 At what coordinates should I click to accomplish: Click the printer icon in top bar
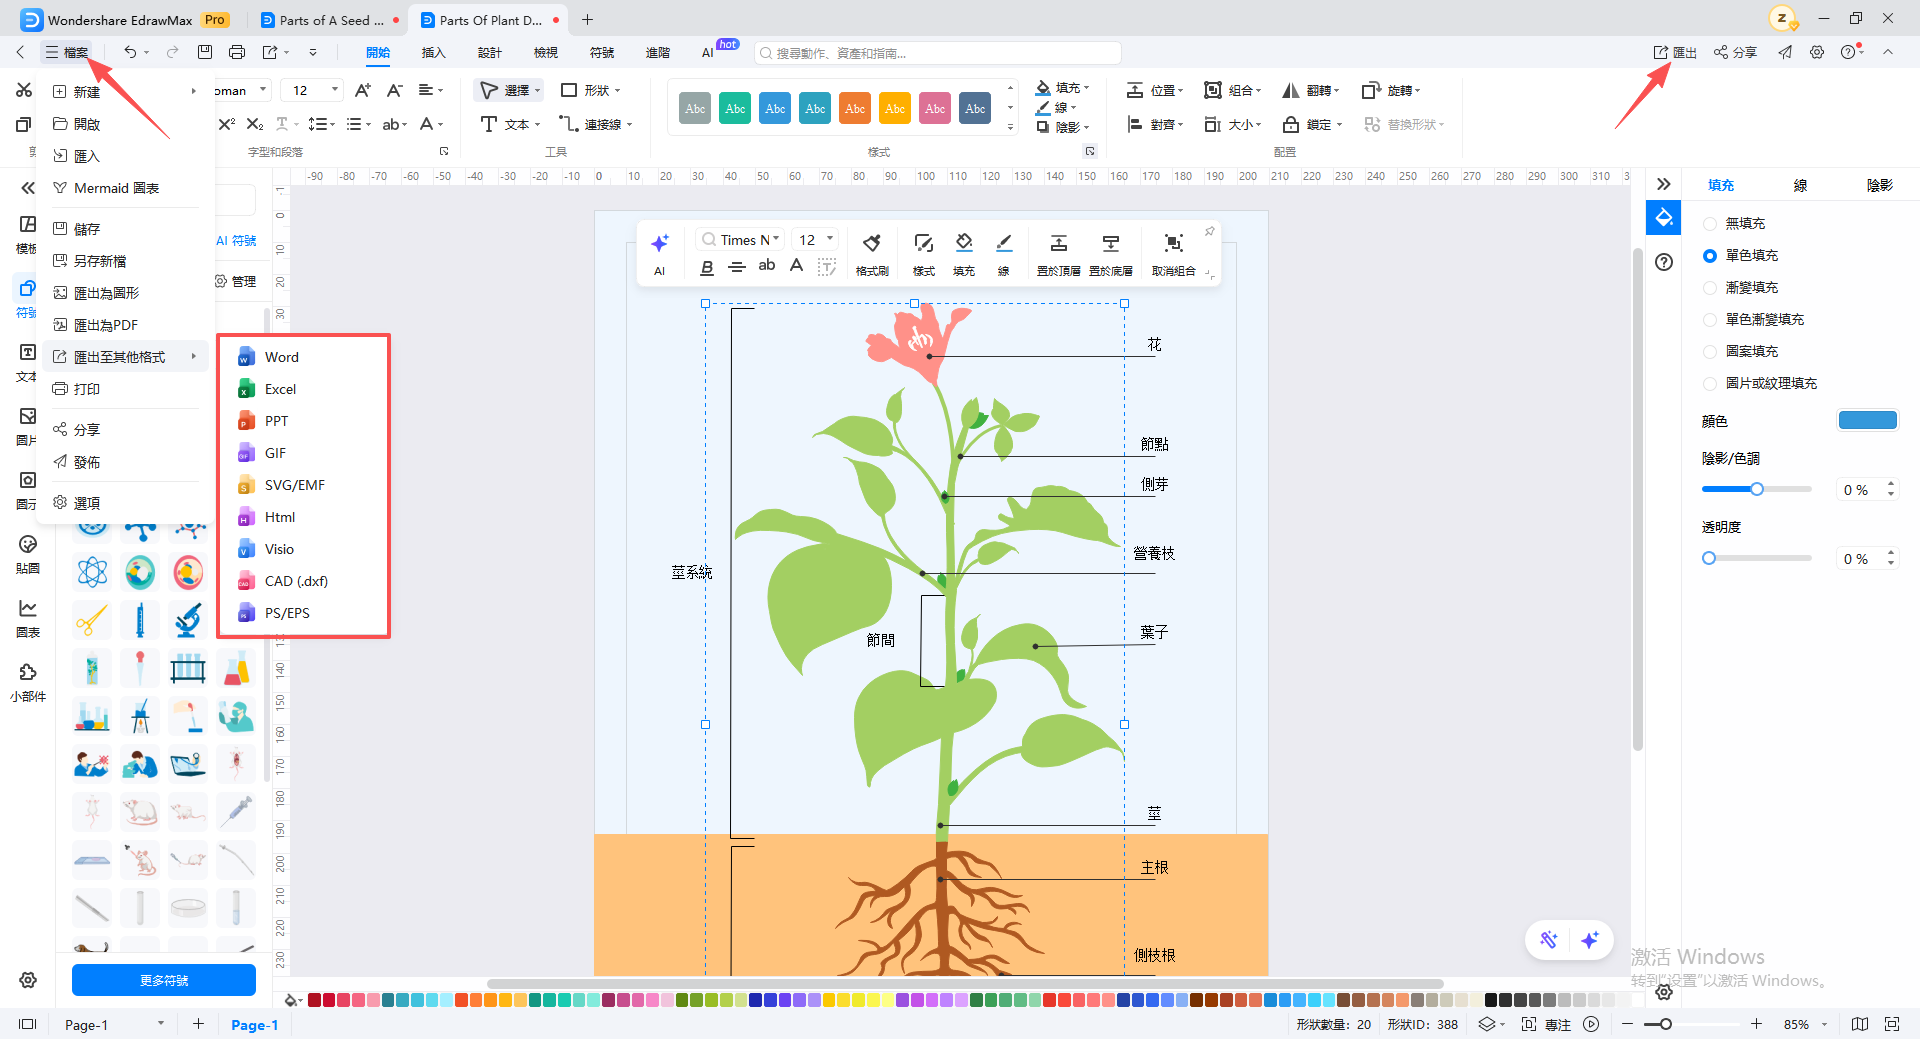pos(237,52)
